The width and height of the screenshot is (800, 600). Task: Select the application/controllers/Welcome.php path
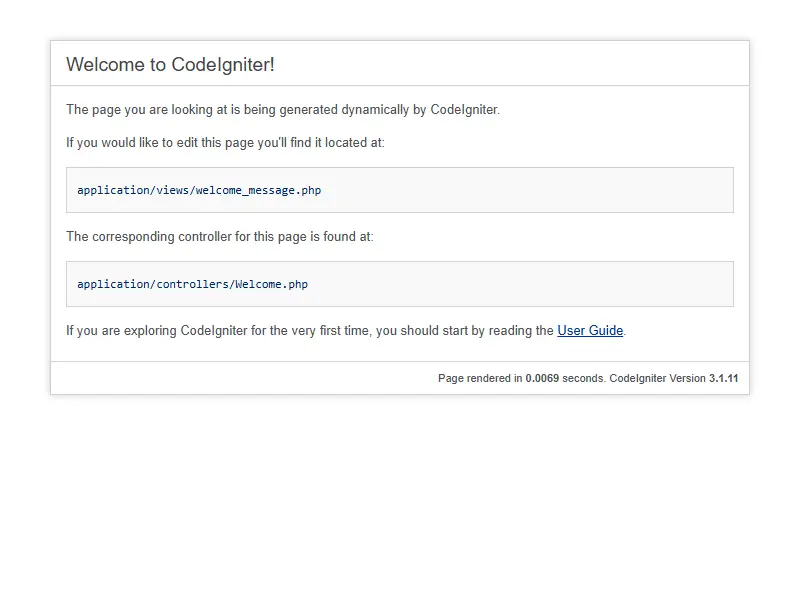coord(192,284)
